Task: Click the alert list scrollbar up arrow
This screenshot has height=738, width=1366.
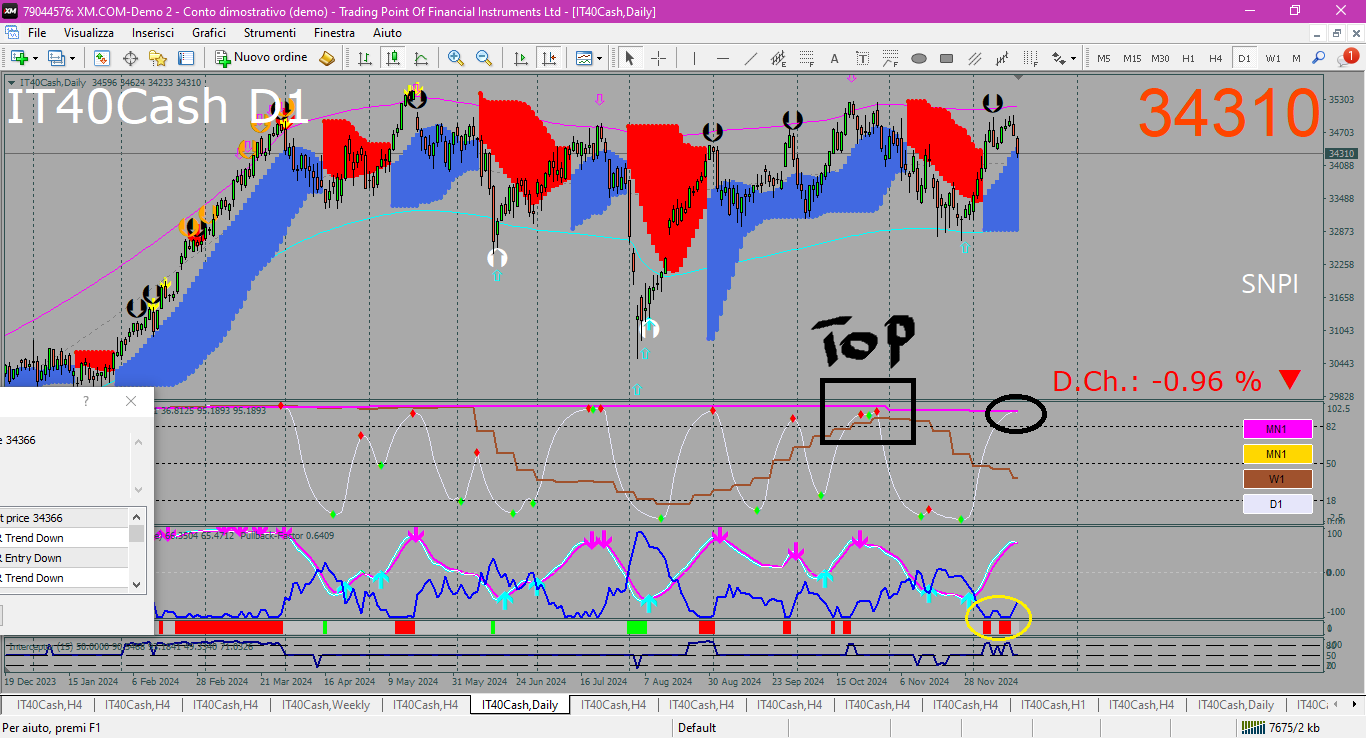Action: tap(138, 516)
